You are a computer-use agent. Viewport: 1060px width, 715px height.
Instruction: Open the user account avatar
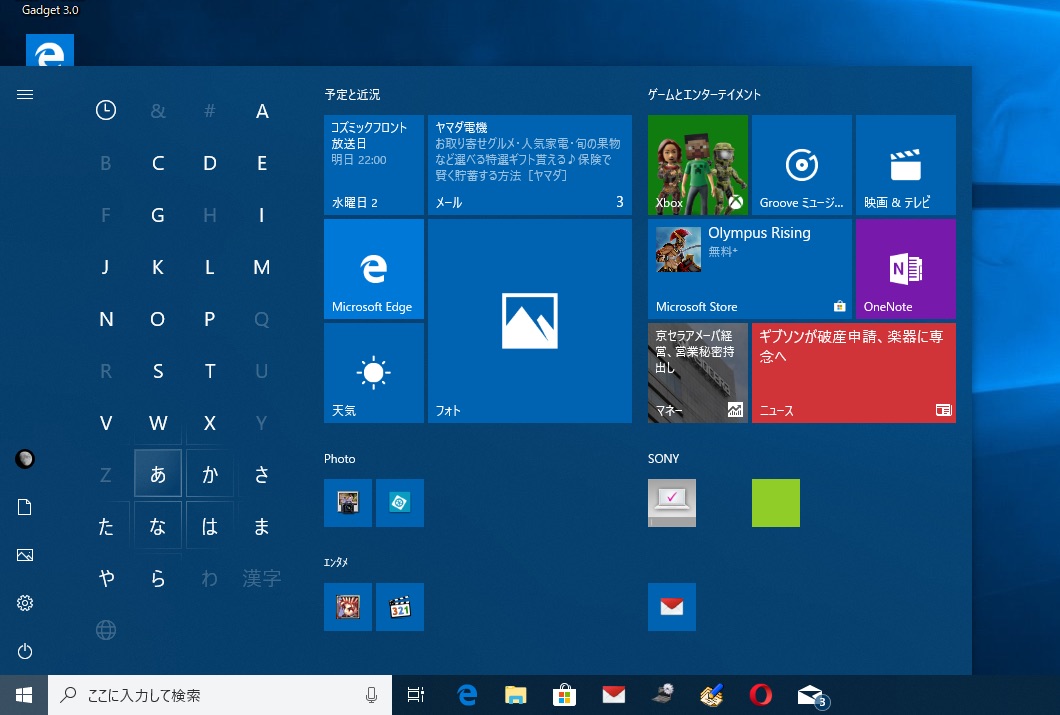tap(24, 459)
